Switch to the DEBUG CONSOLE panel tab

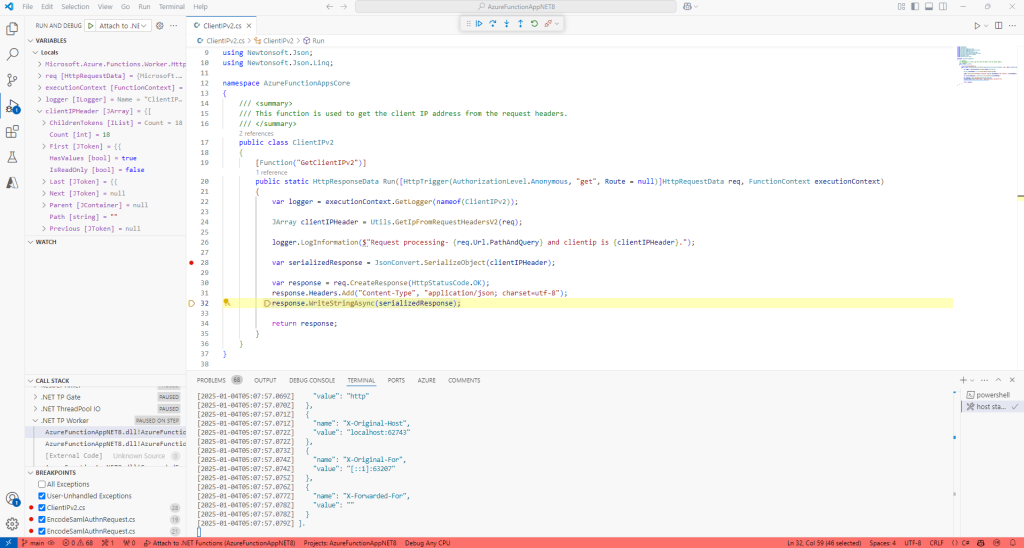(x=311, y=381)
